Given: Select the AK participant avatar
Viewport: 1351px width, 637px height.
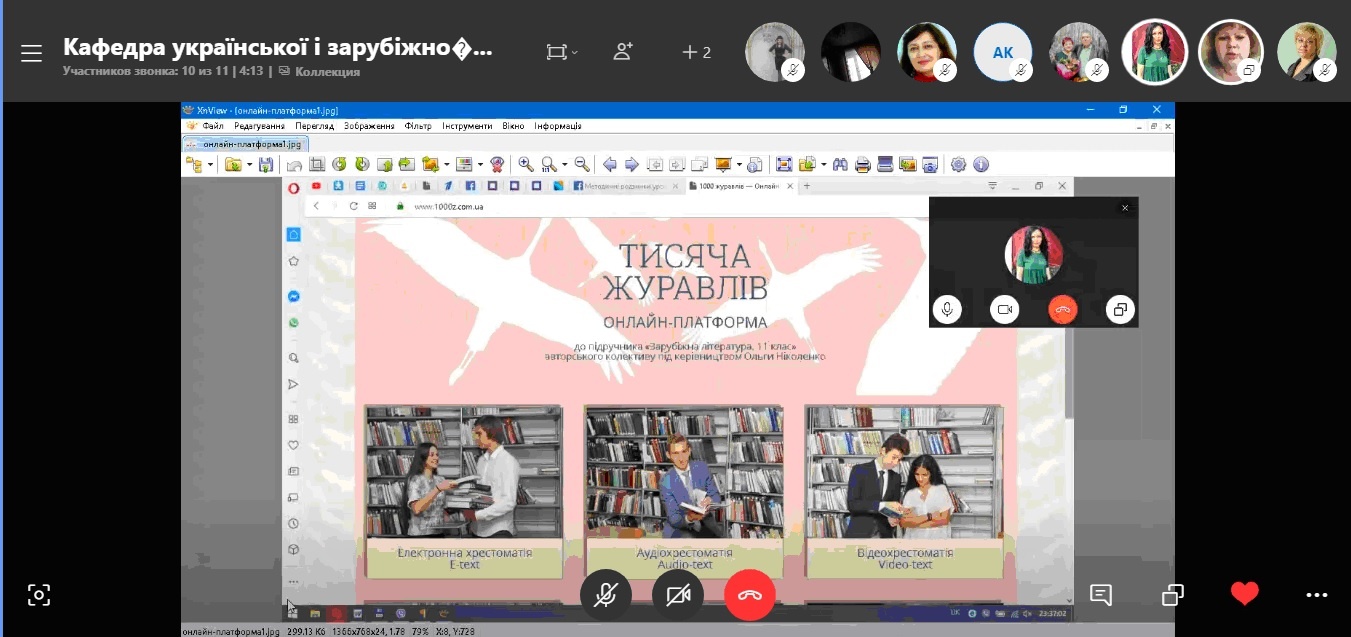Looking at the screenshot, I should pos(1002,52).
